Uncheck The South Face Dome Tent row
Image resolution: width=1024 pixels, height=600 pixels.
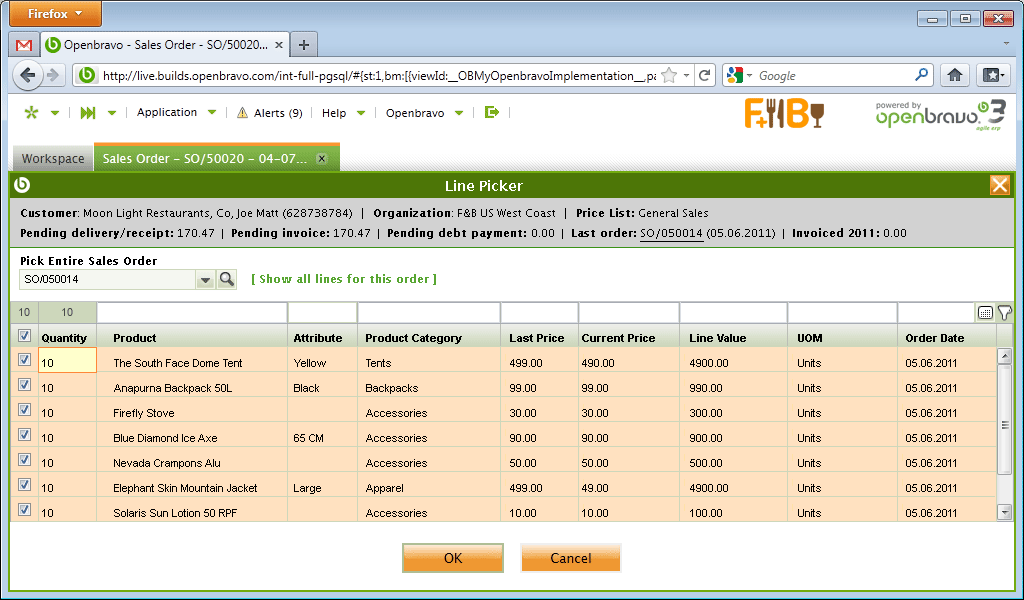click(x=24, y=360)
